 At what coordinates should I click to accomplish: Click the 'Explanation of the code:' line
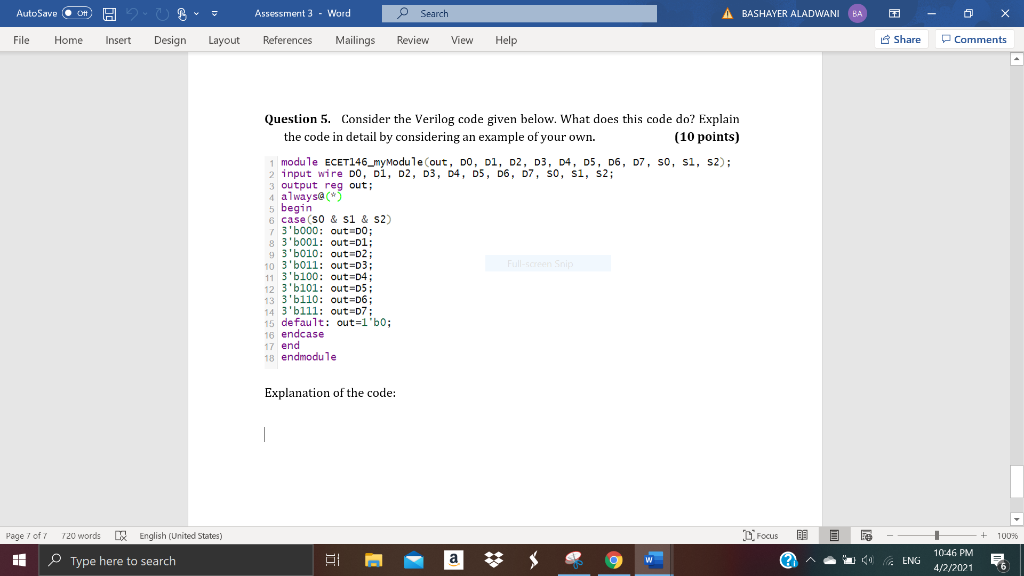[x=330, y=392]
